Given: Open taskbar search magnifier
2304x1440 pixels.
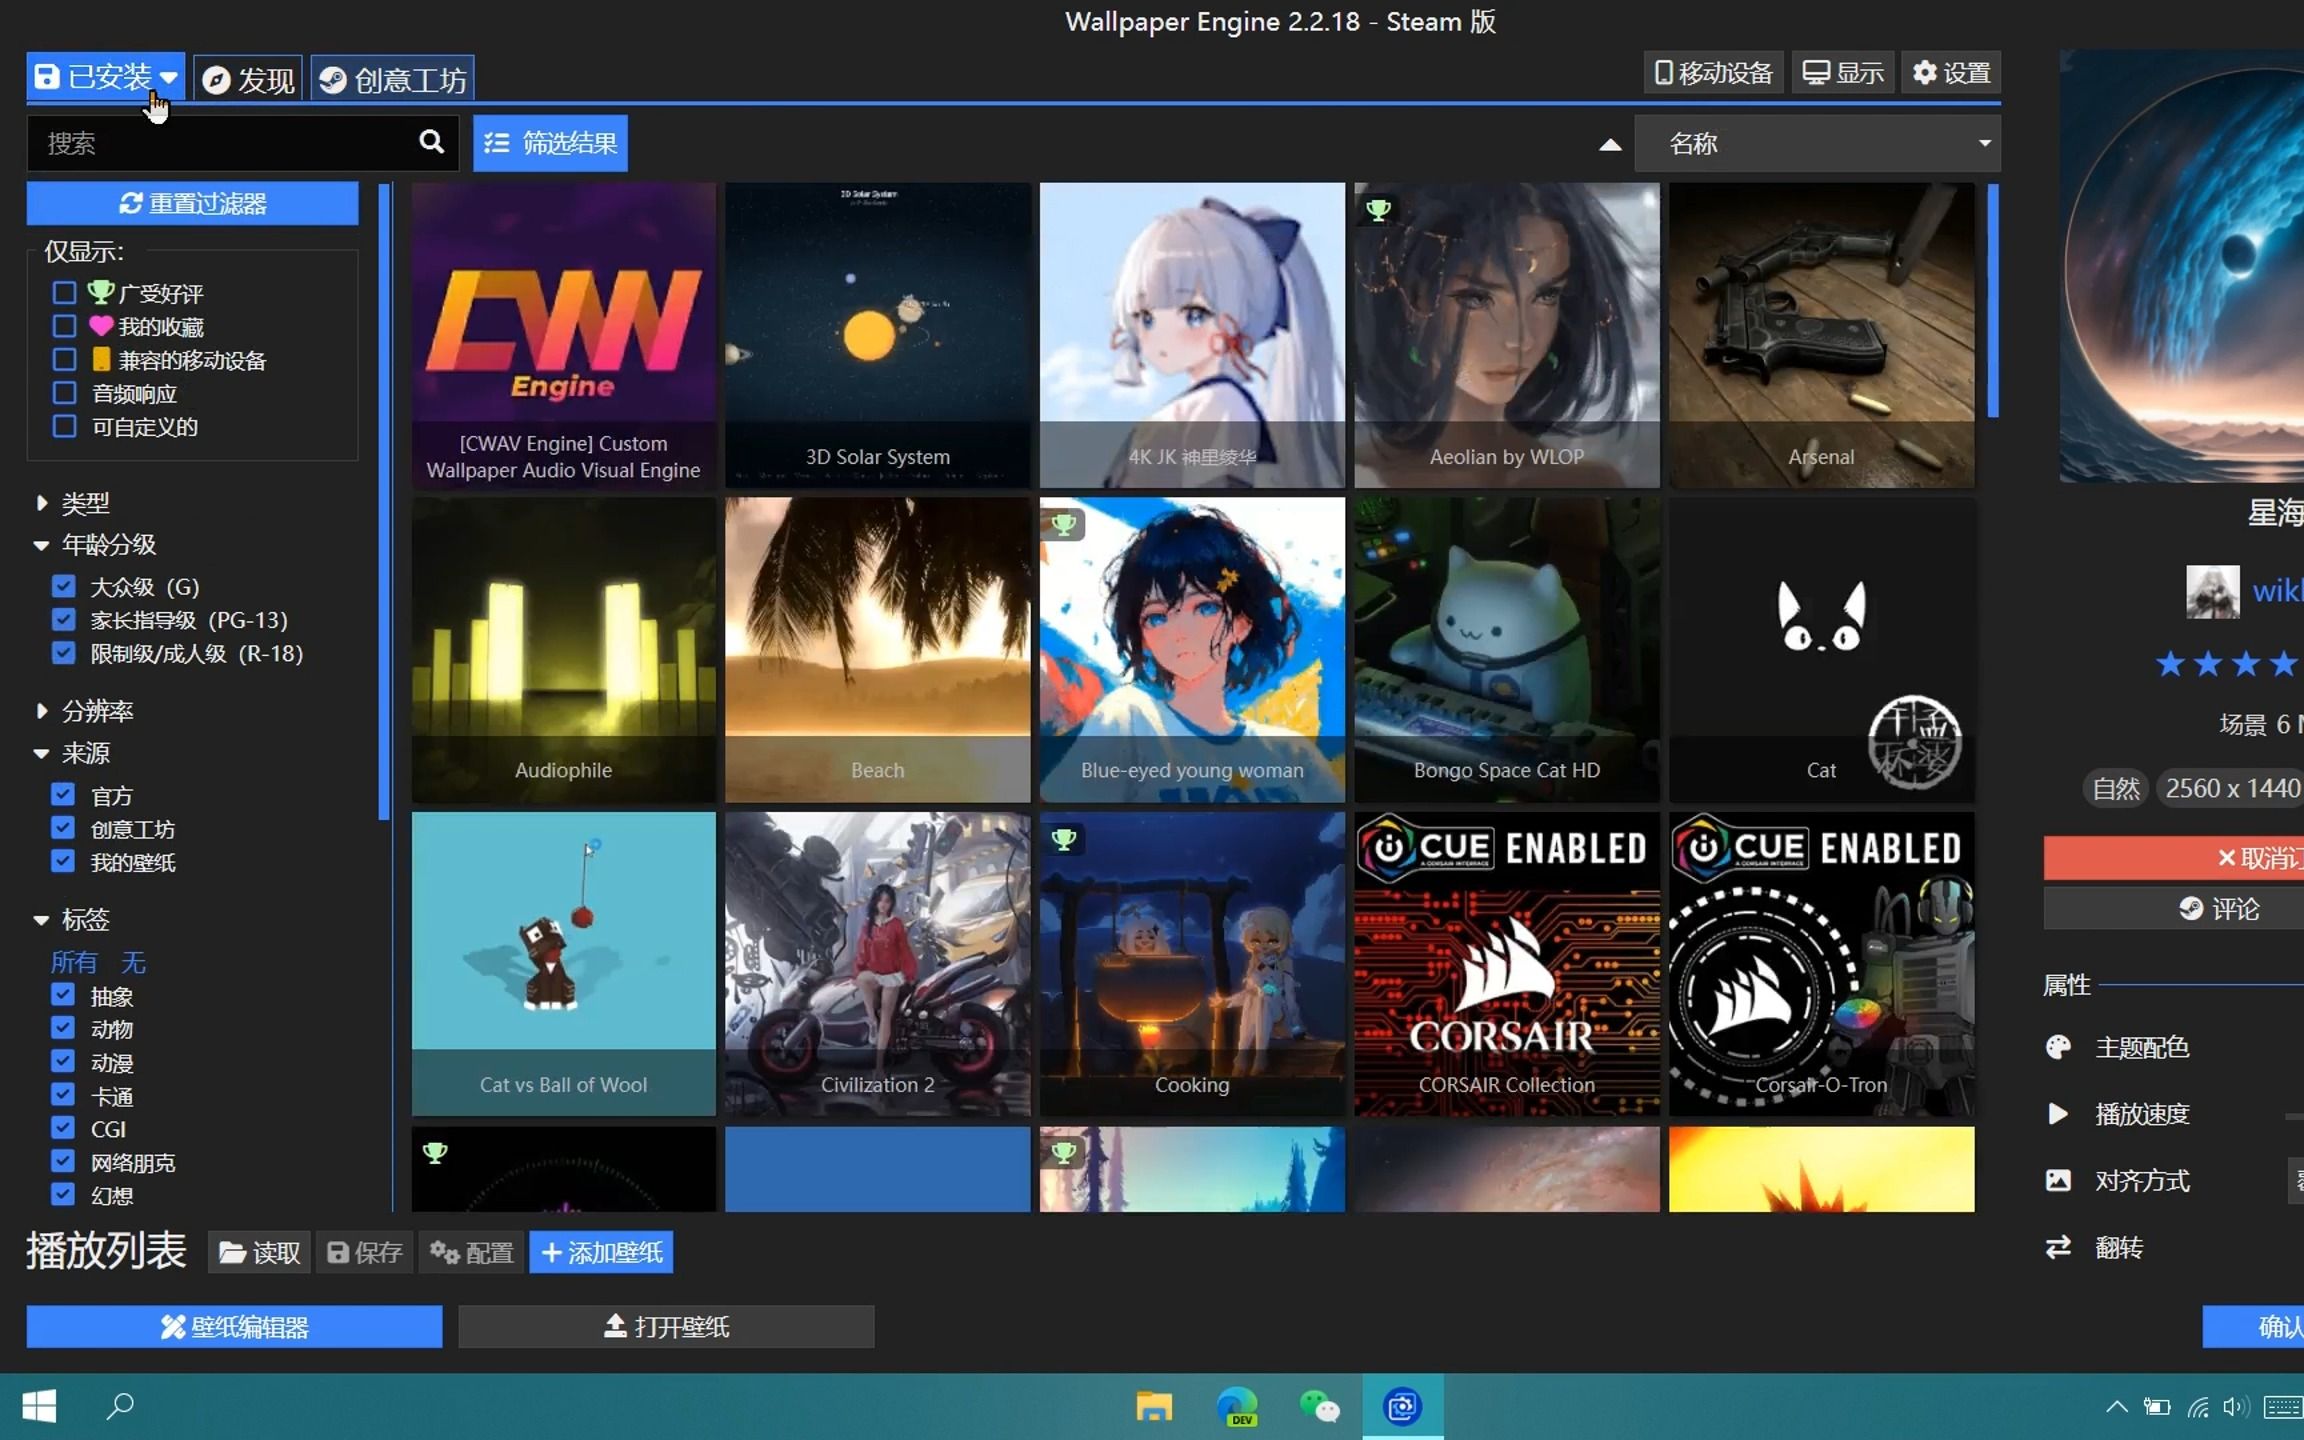Looking at the screenshot, I should click(x=120, y=1406).
